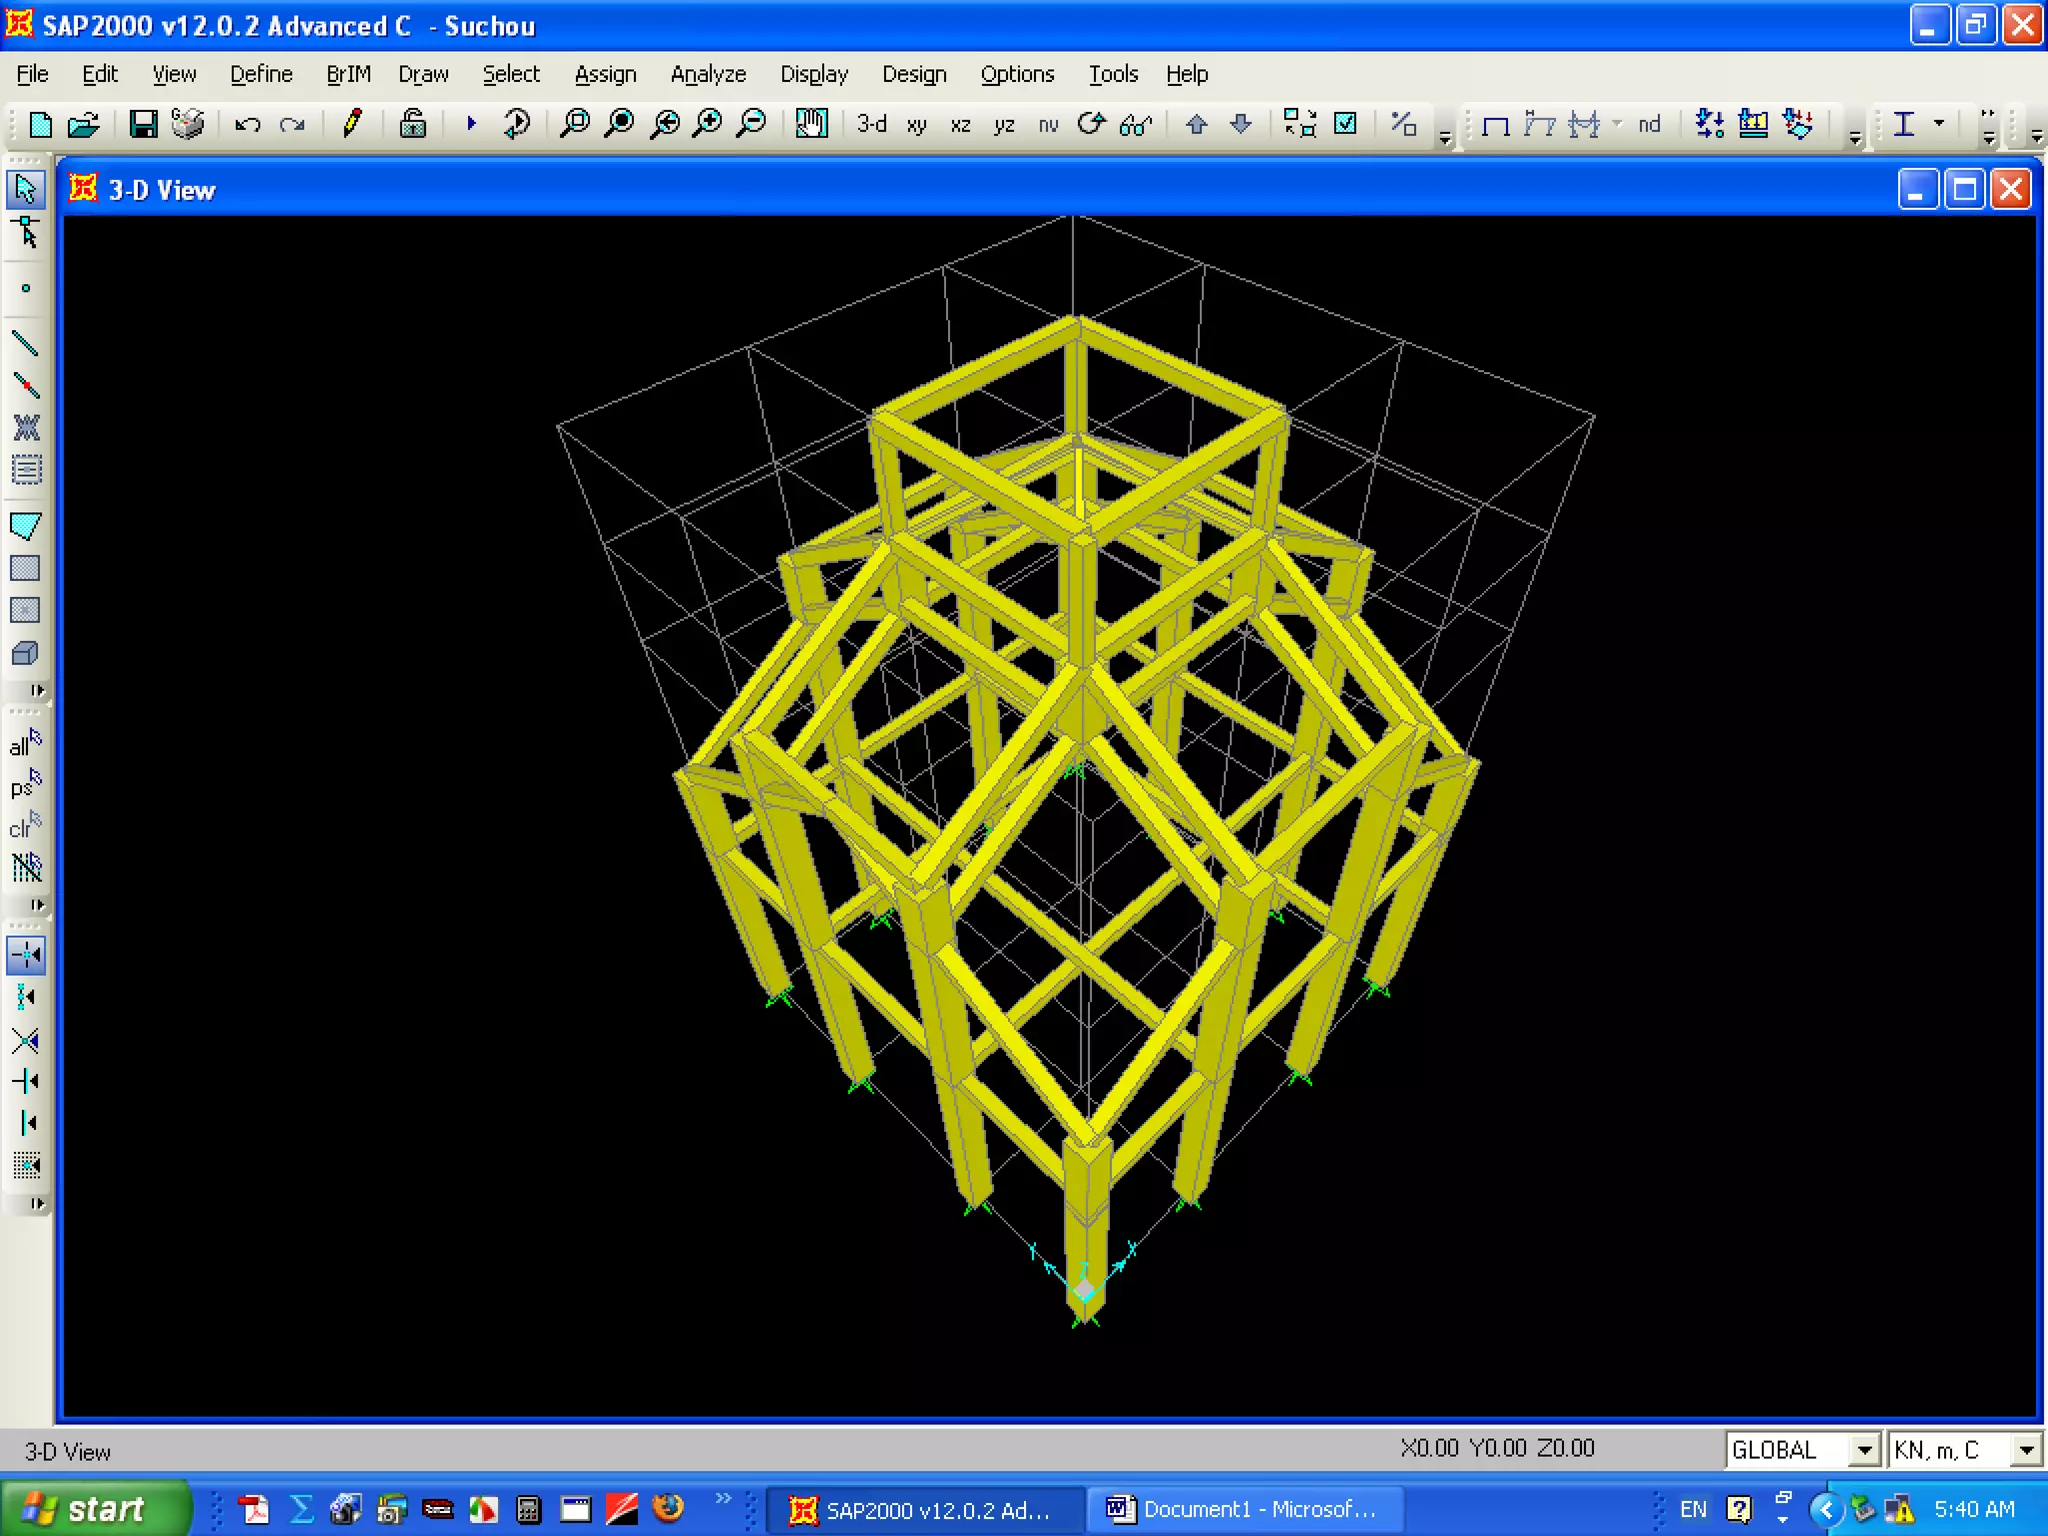The width and height of the screenshot is (2048, 1536).
Task: Click the Set Display Options checkmark icon
Action: point(1346,124)
